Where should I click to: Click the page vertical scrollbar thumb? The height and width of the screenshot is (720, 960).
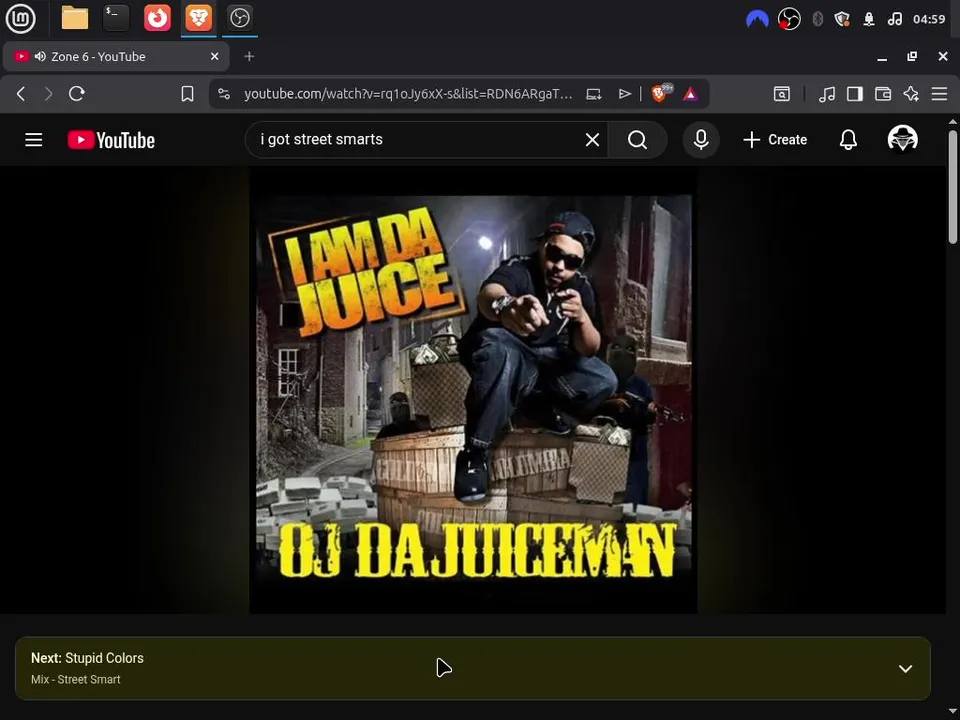[x=953, y=187]
